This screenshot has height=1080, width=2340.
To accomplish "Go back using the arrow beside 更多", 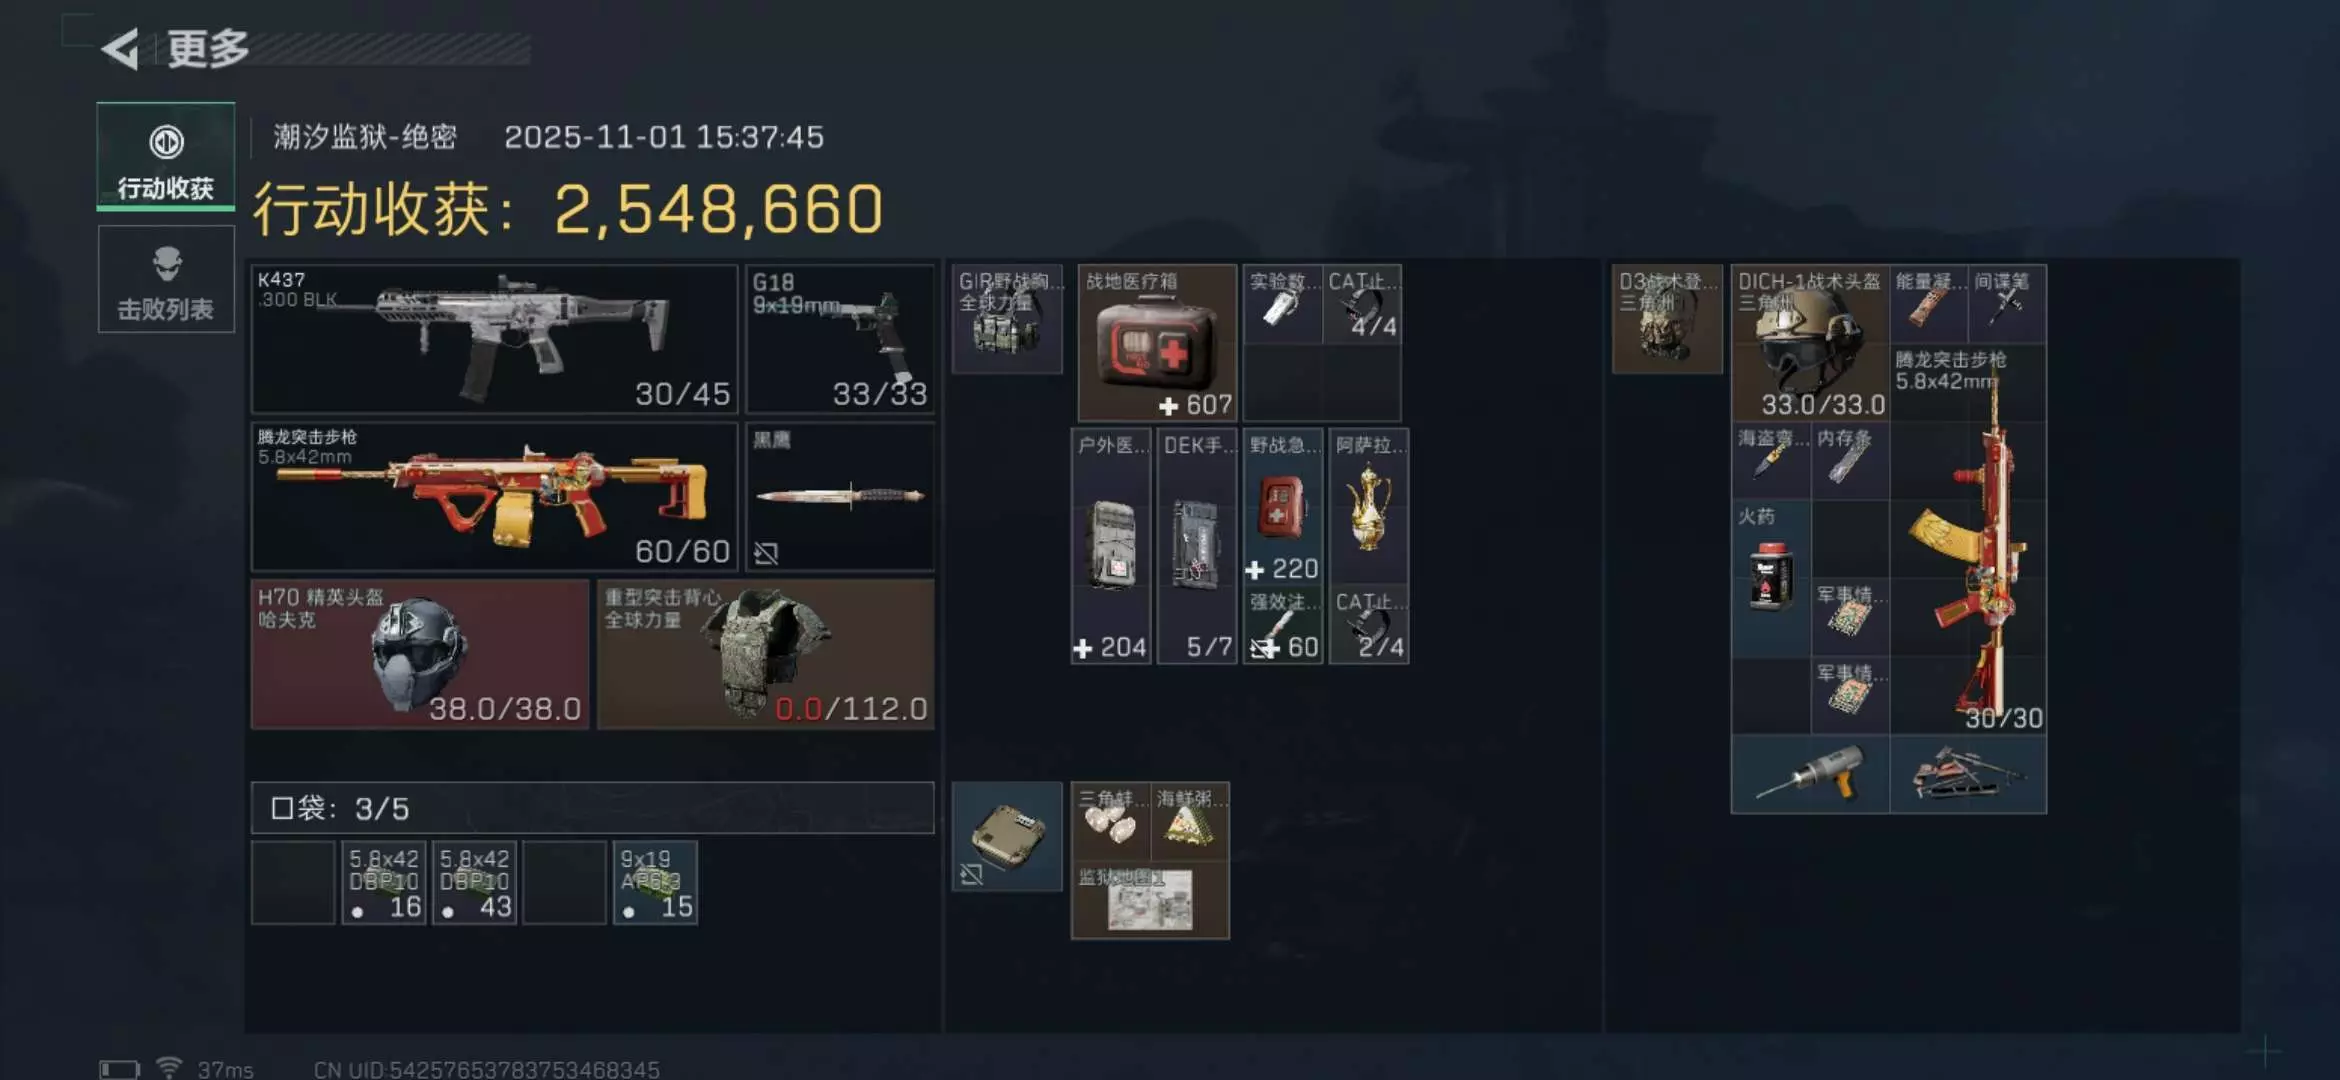I will pos(120,49).
